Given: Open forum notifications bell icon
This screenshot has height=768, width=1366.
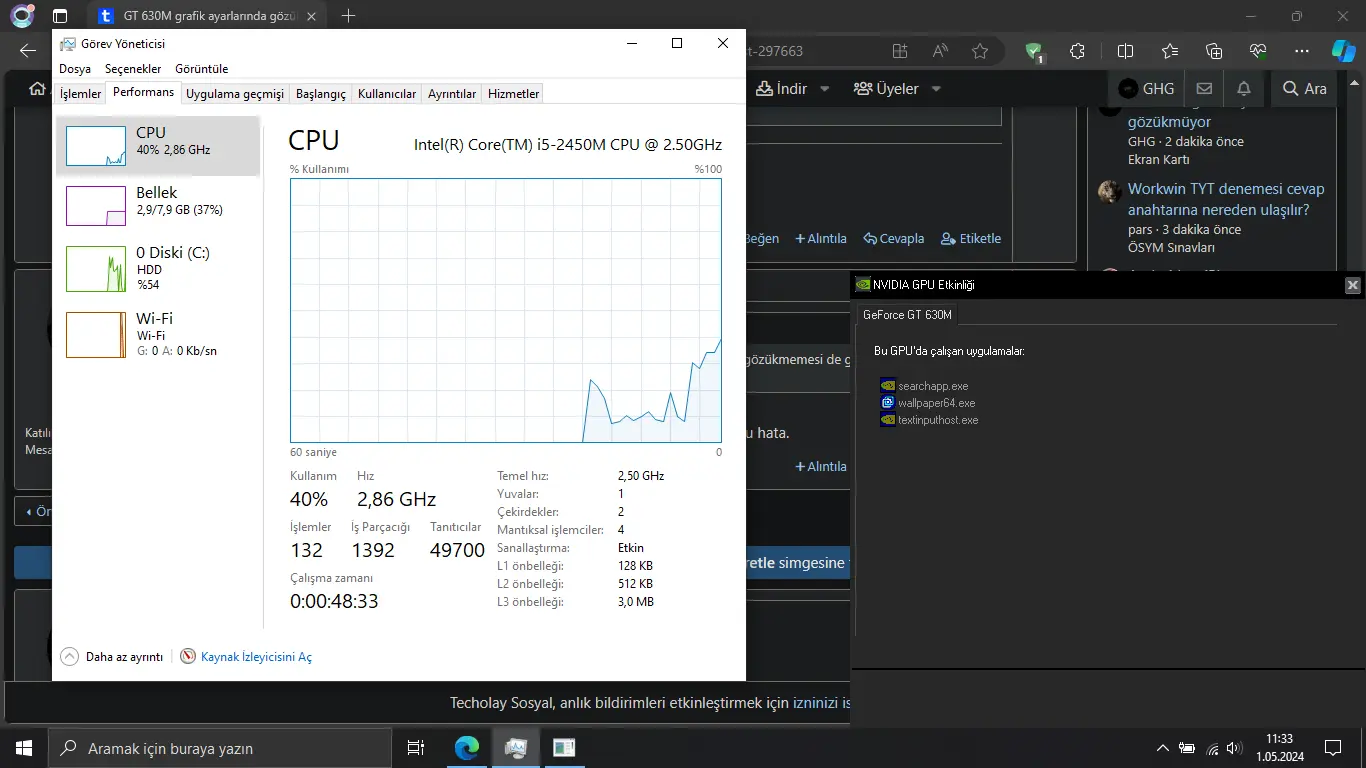Looking at the screenshot, I should (1243, 89).
